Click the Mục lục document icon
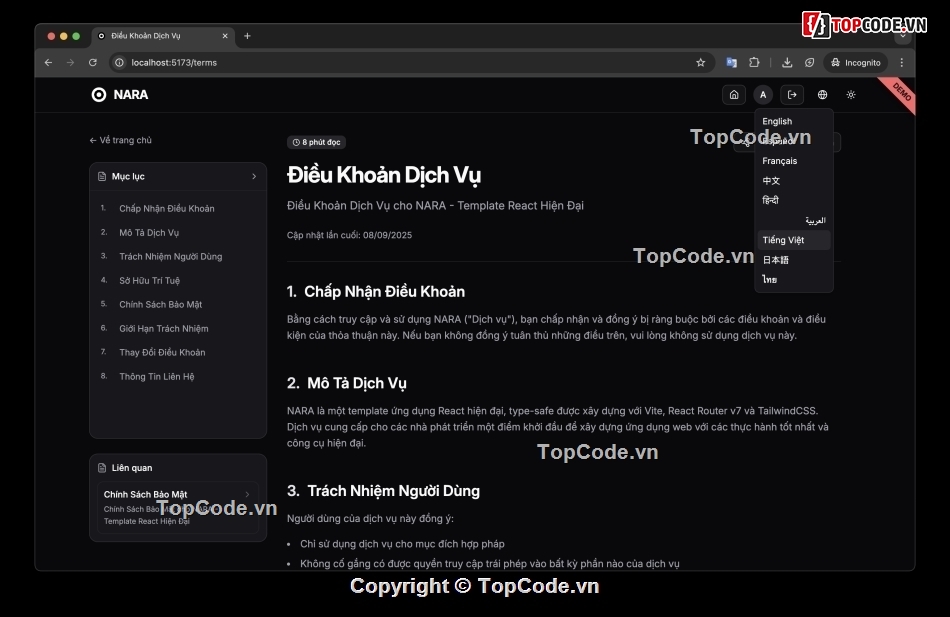This screenshot has height=617, width=950. pos(102,176)
